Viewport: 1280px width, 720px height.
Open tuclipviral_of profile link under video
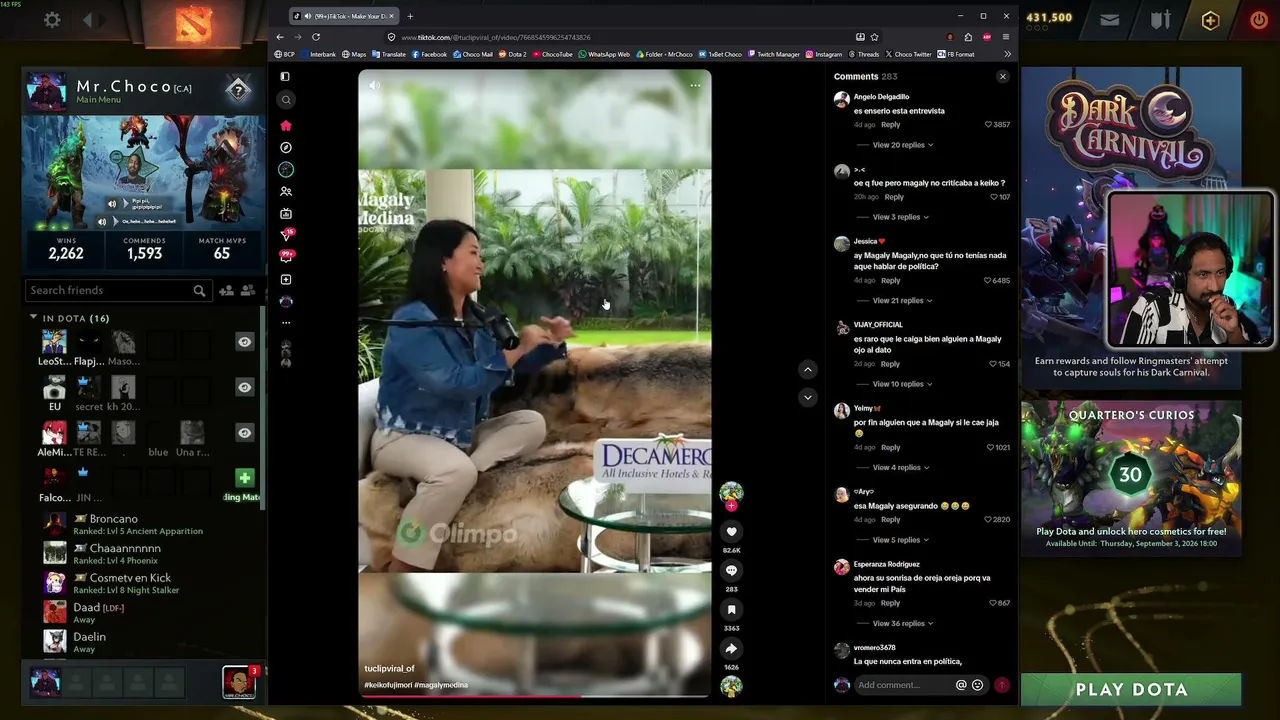coord(389,669)
